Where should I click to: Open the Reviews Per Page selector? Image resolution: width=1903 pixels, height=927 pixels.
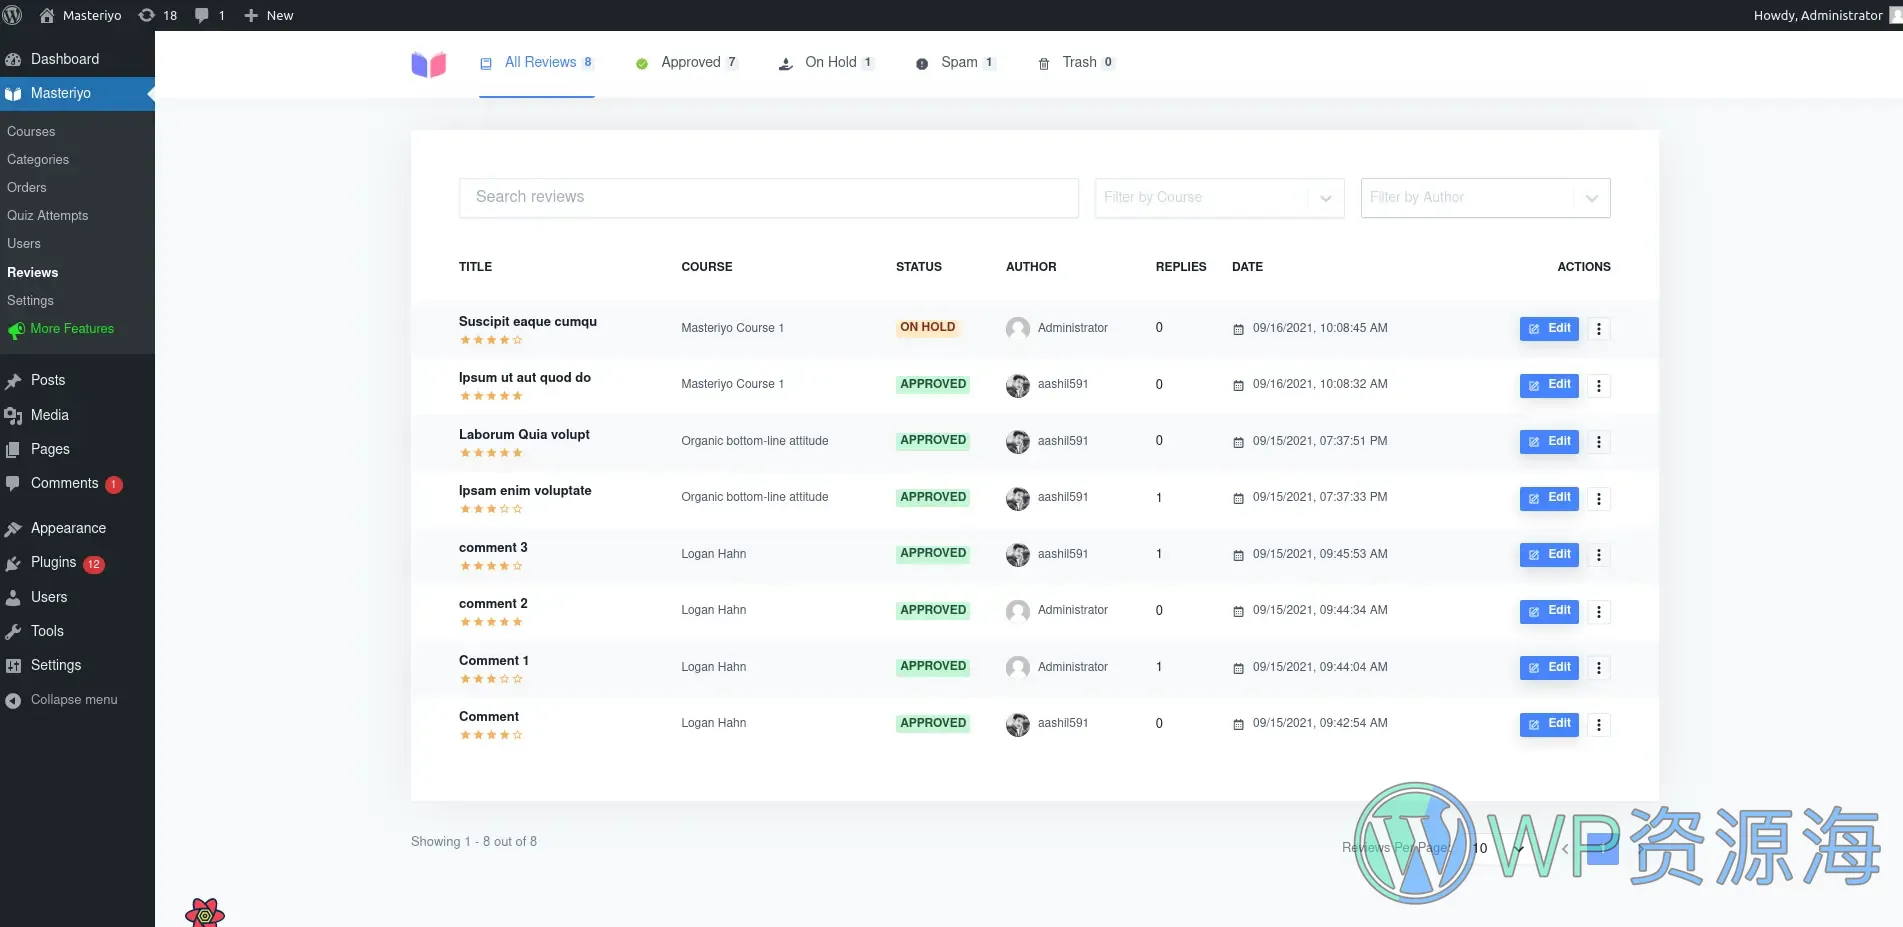coord(1497,848)
